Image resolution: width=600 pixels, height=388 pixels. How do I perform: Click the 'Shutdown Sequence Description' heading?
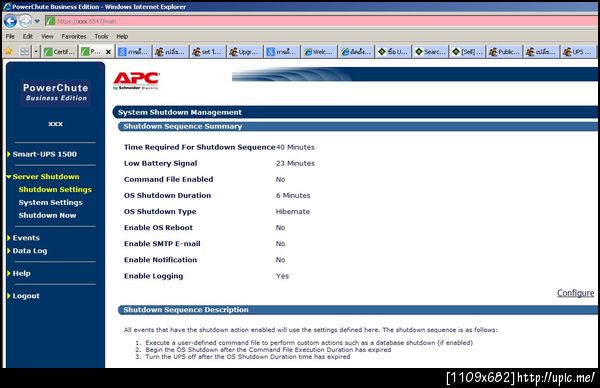pyautogui.click(x=186, y=310)
